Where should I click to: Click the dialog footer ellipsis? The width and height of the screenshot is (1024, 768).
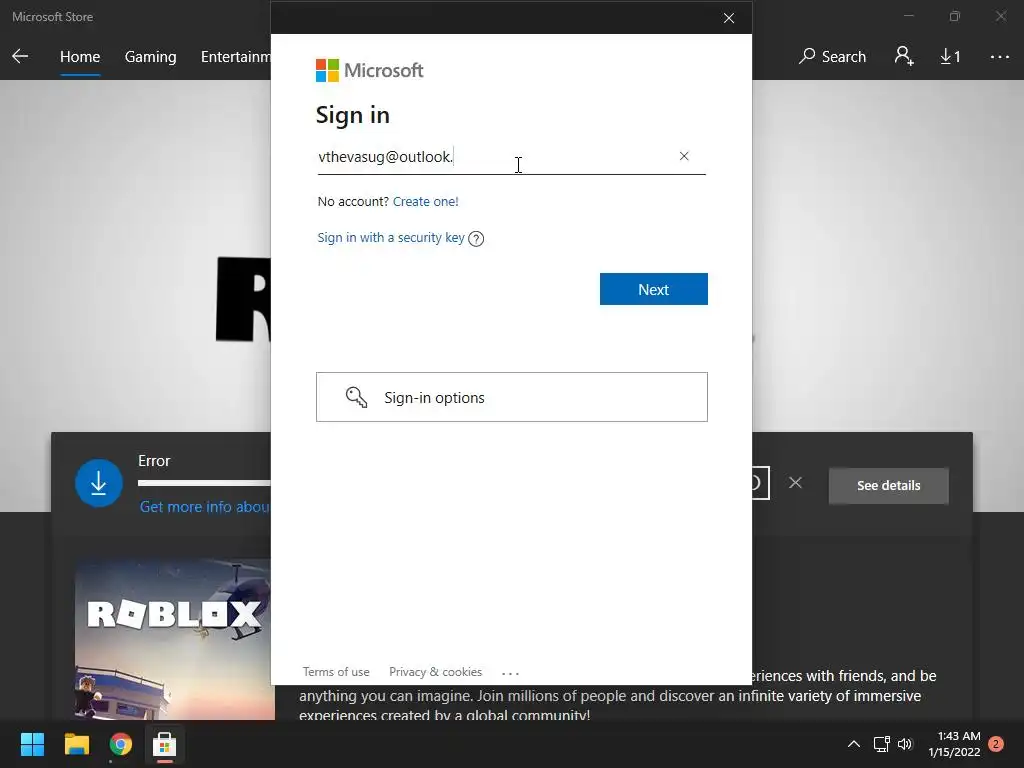[x=510, y=673]
